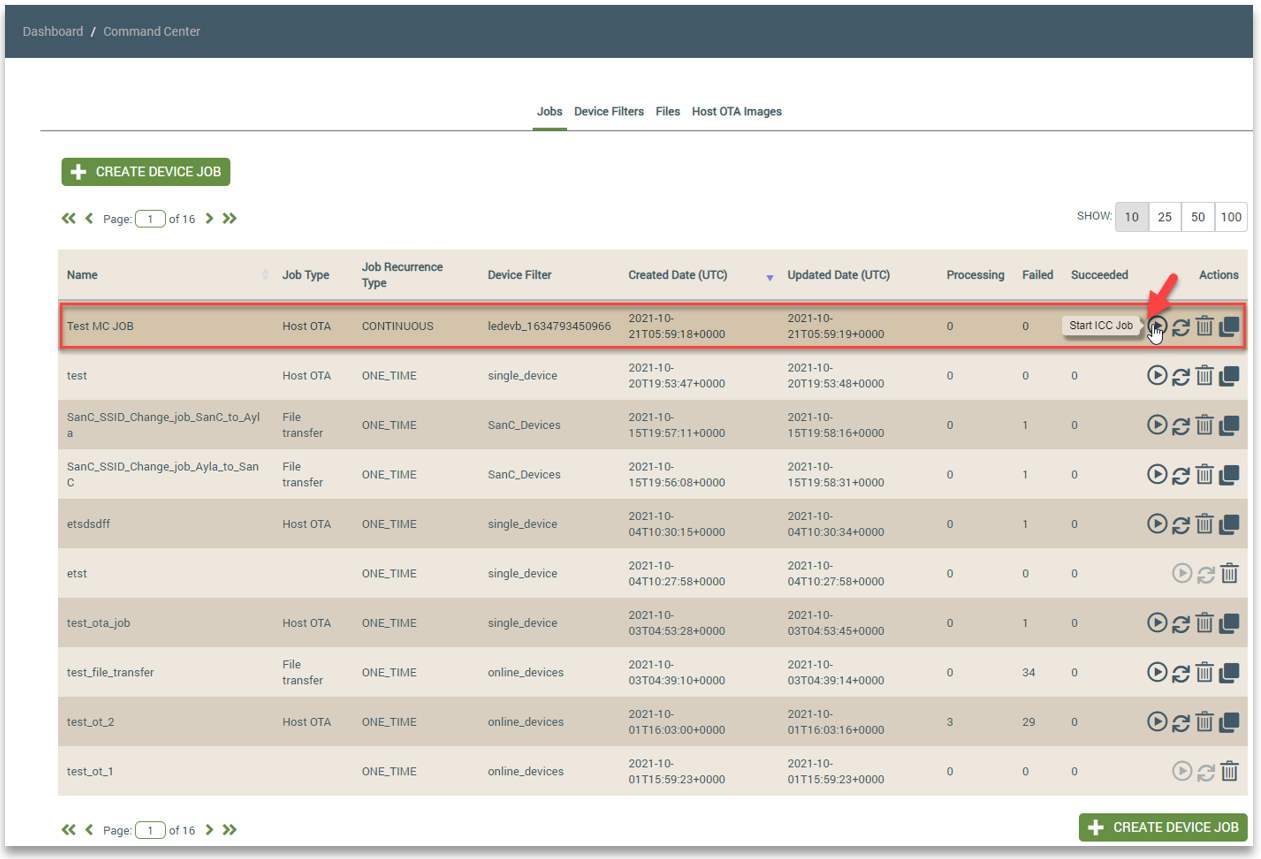1261x859 pixels.
Task: Click the 'CONTINUOUS' recurrence type cell
Action: tap(398, 326)
